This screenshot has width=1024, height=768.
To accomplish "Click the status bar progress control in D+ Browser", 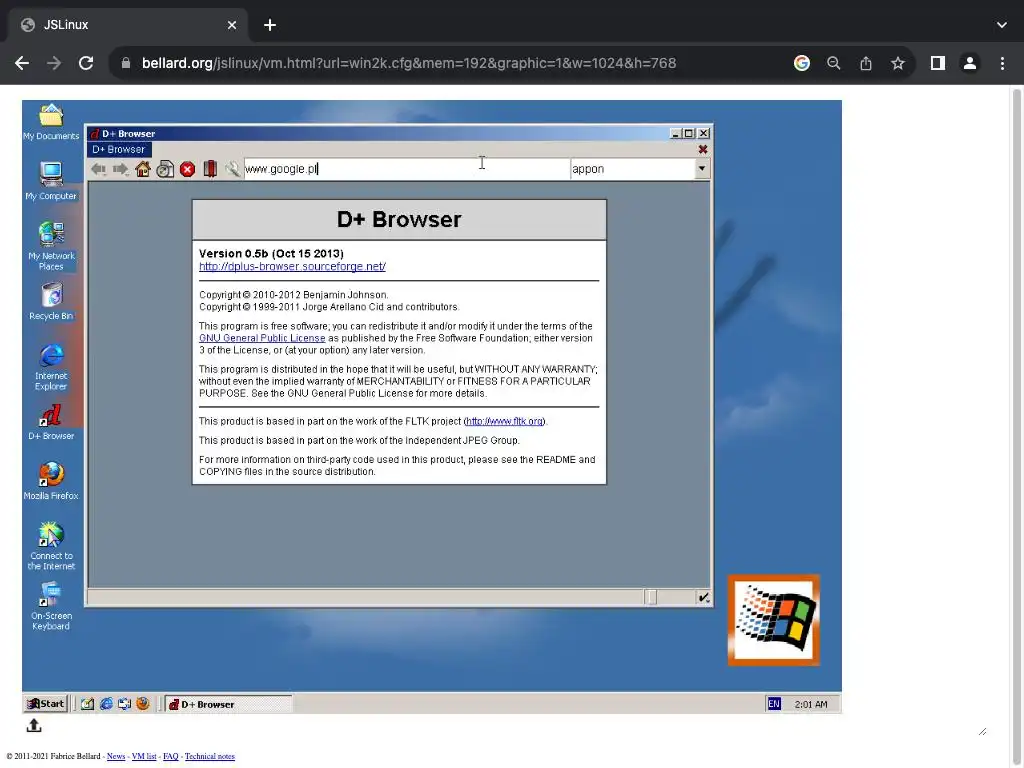I will pos(650,598).
